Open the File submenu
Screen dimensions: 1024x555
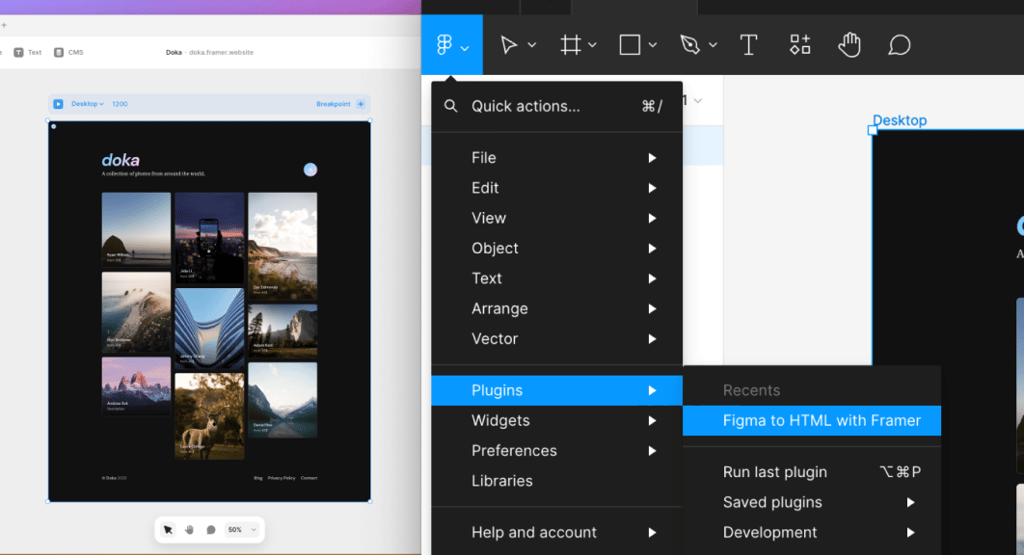pos(557,158)
